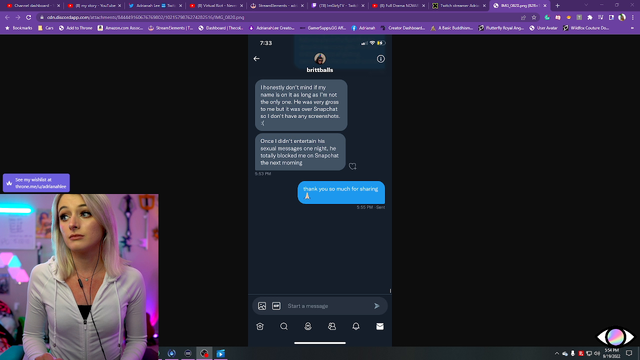640x360 pixels.
Task: Tap the image attachment icon in message bar
Action: (x=262, y=306)
